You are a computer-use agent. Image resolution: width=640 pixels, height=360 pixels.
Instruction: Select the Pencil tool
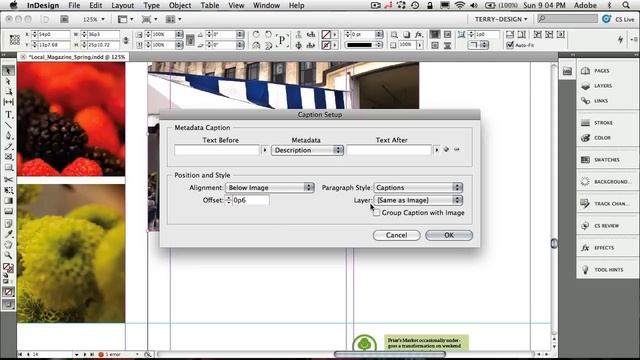(8, 146)
